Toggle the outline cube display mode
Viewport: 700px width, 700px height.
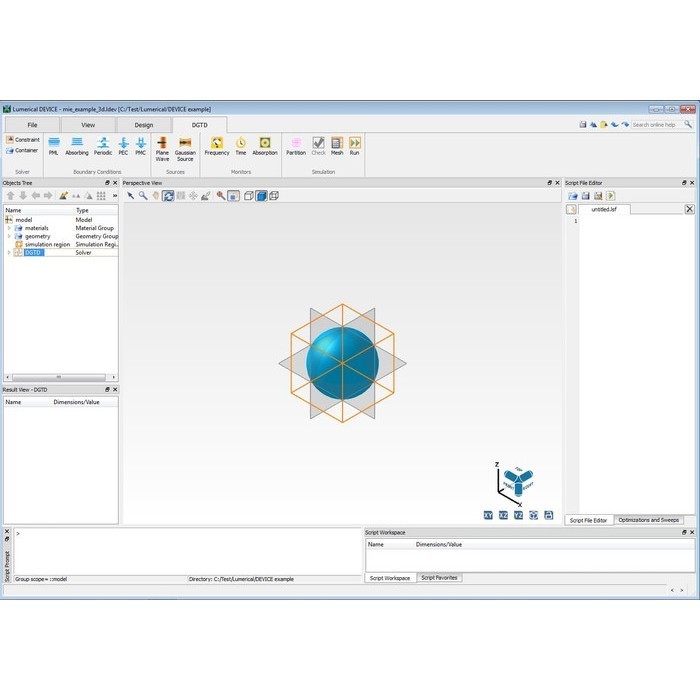pyautogui.click(x=249, y=196)
